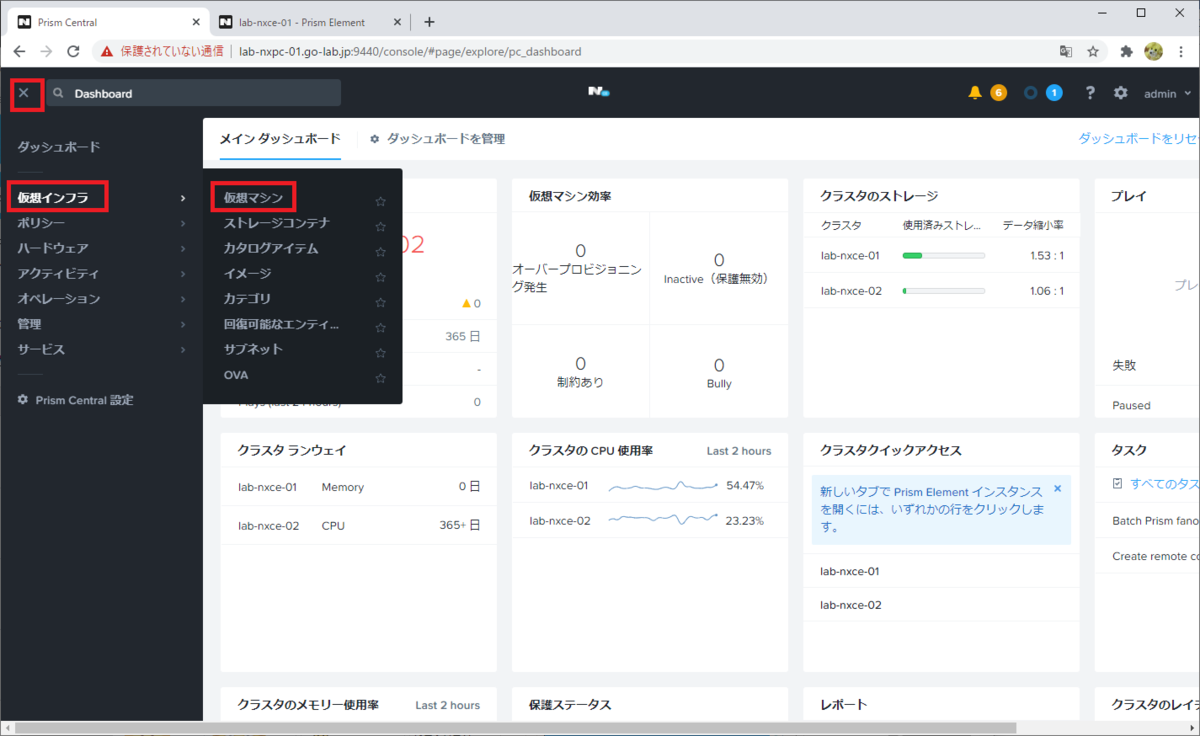
Task: Open Chrome three-dot menu
Action: pyautogui.click(x=1181, y=51)
